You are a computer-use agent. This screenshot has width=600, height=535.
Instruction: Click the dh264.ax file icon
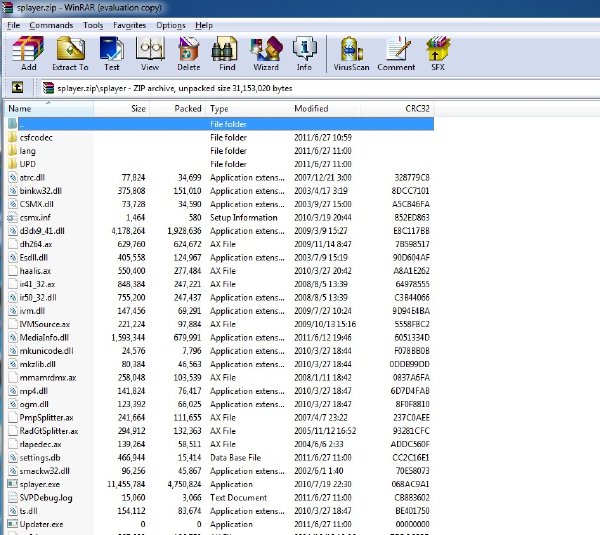click(13, 244)
